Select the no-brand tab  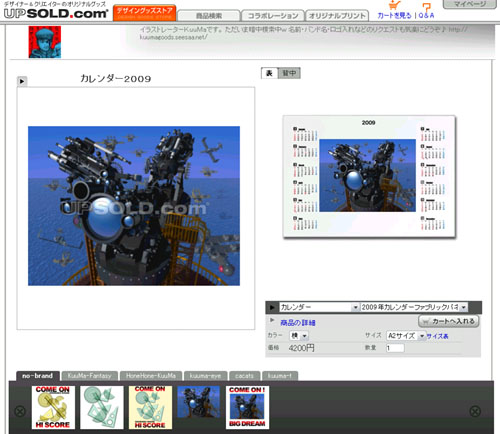38,376
